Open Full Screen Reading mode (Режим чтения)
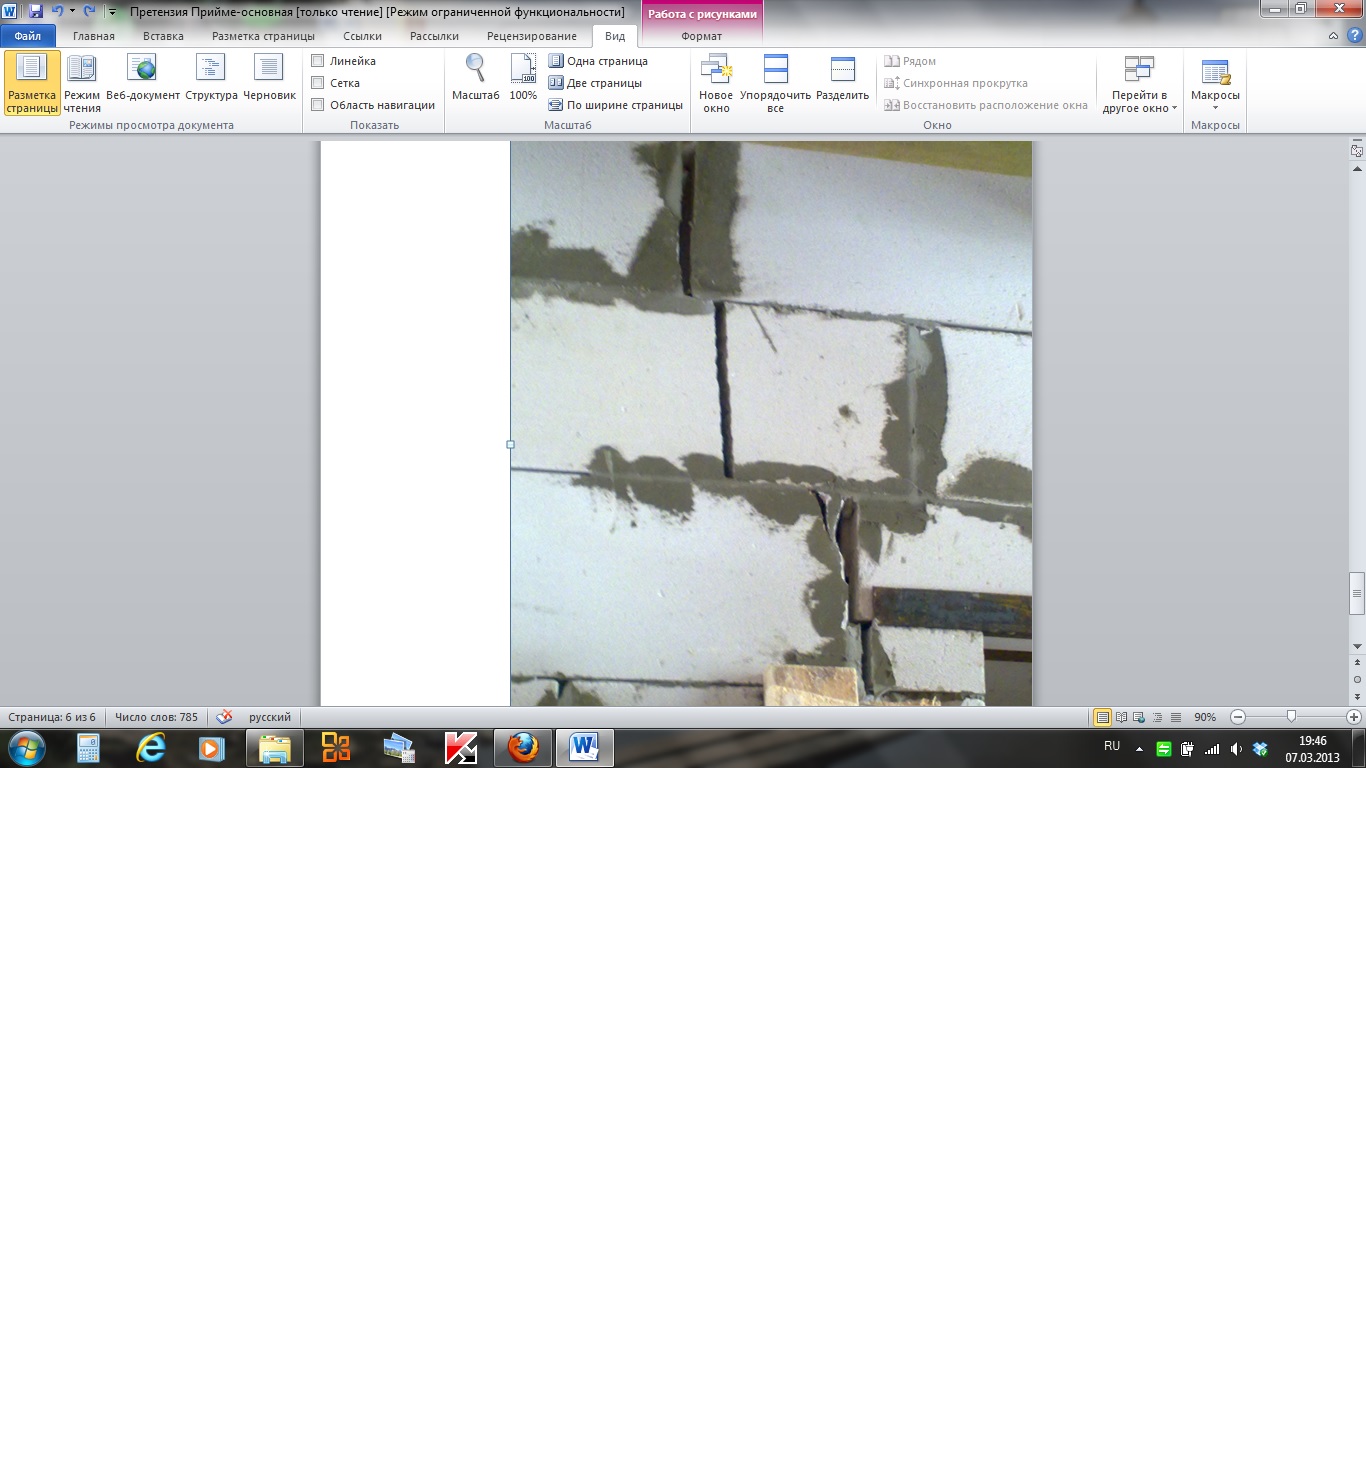1366x1469 pixels. (82, 83)
